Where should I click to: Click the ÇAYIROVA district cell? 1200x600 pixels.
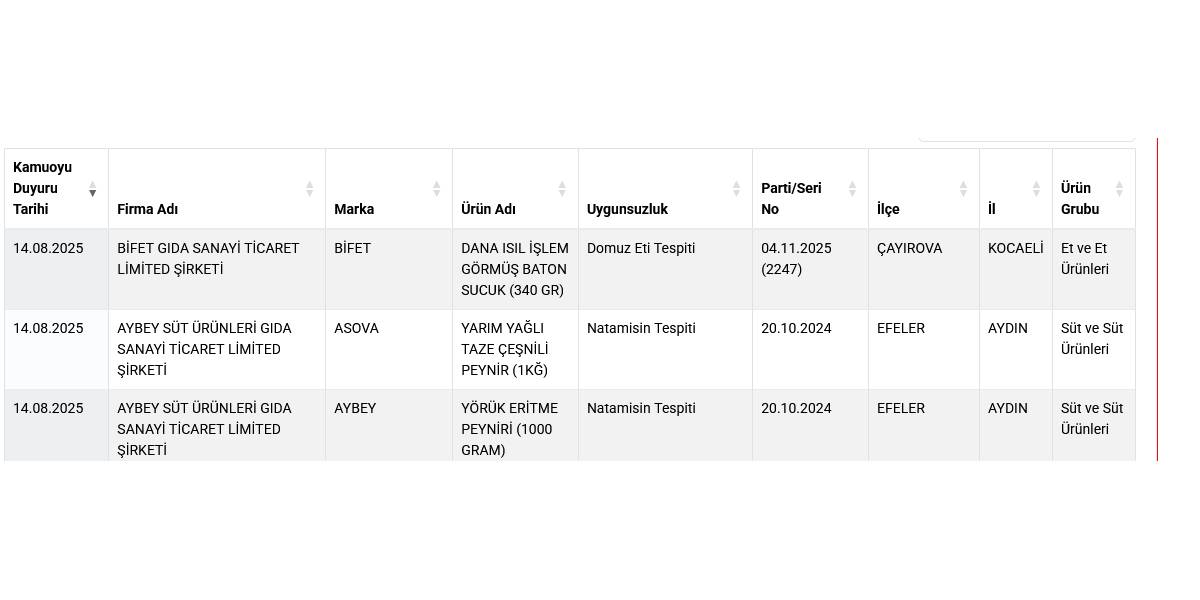(909, 248)
